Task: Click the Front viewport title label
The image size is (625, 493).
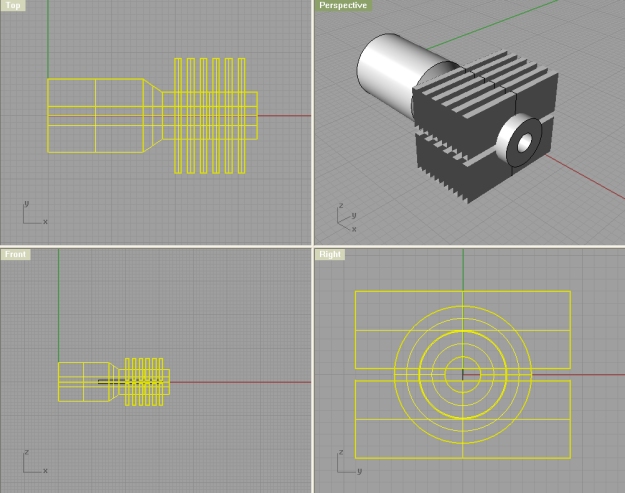Action: 16,254
